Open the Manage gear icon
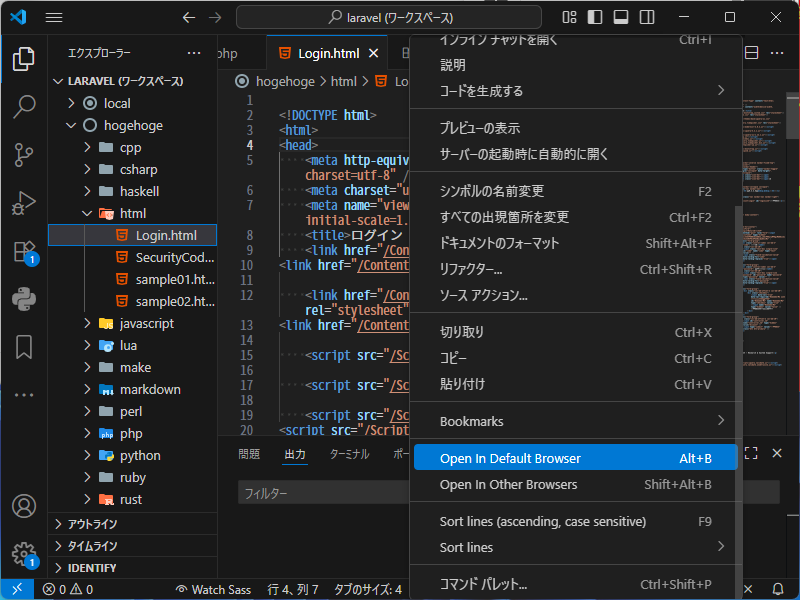Image resolution: width=800 pixels, height=600 pixels. [x=24, y=553]
